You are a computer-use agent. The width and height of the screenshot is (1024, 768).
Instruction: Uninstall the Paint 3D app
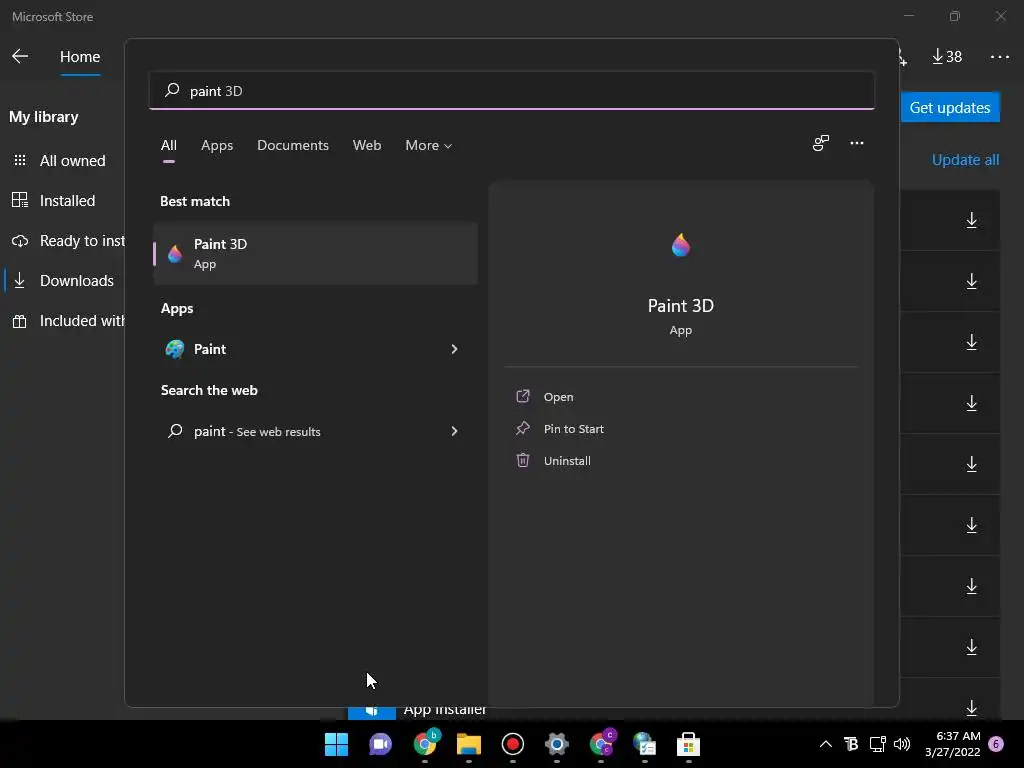click(x=567, y=460)
